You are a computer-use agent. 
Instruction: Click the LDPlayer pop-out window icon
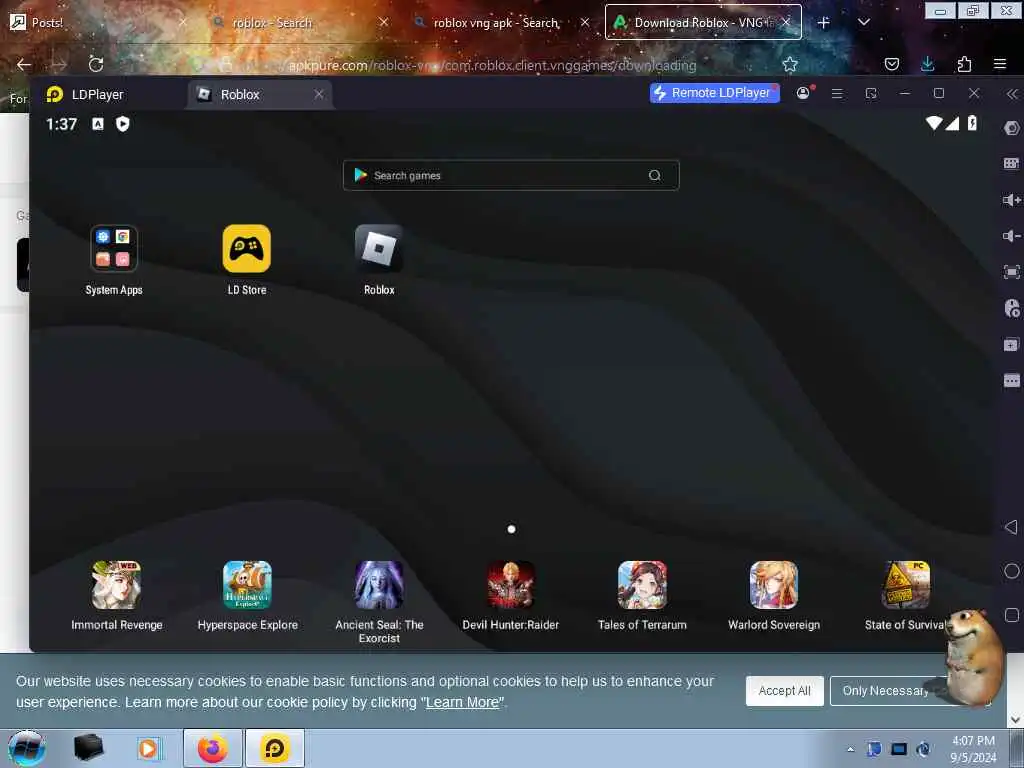point(871,94)
